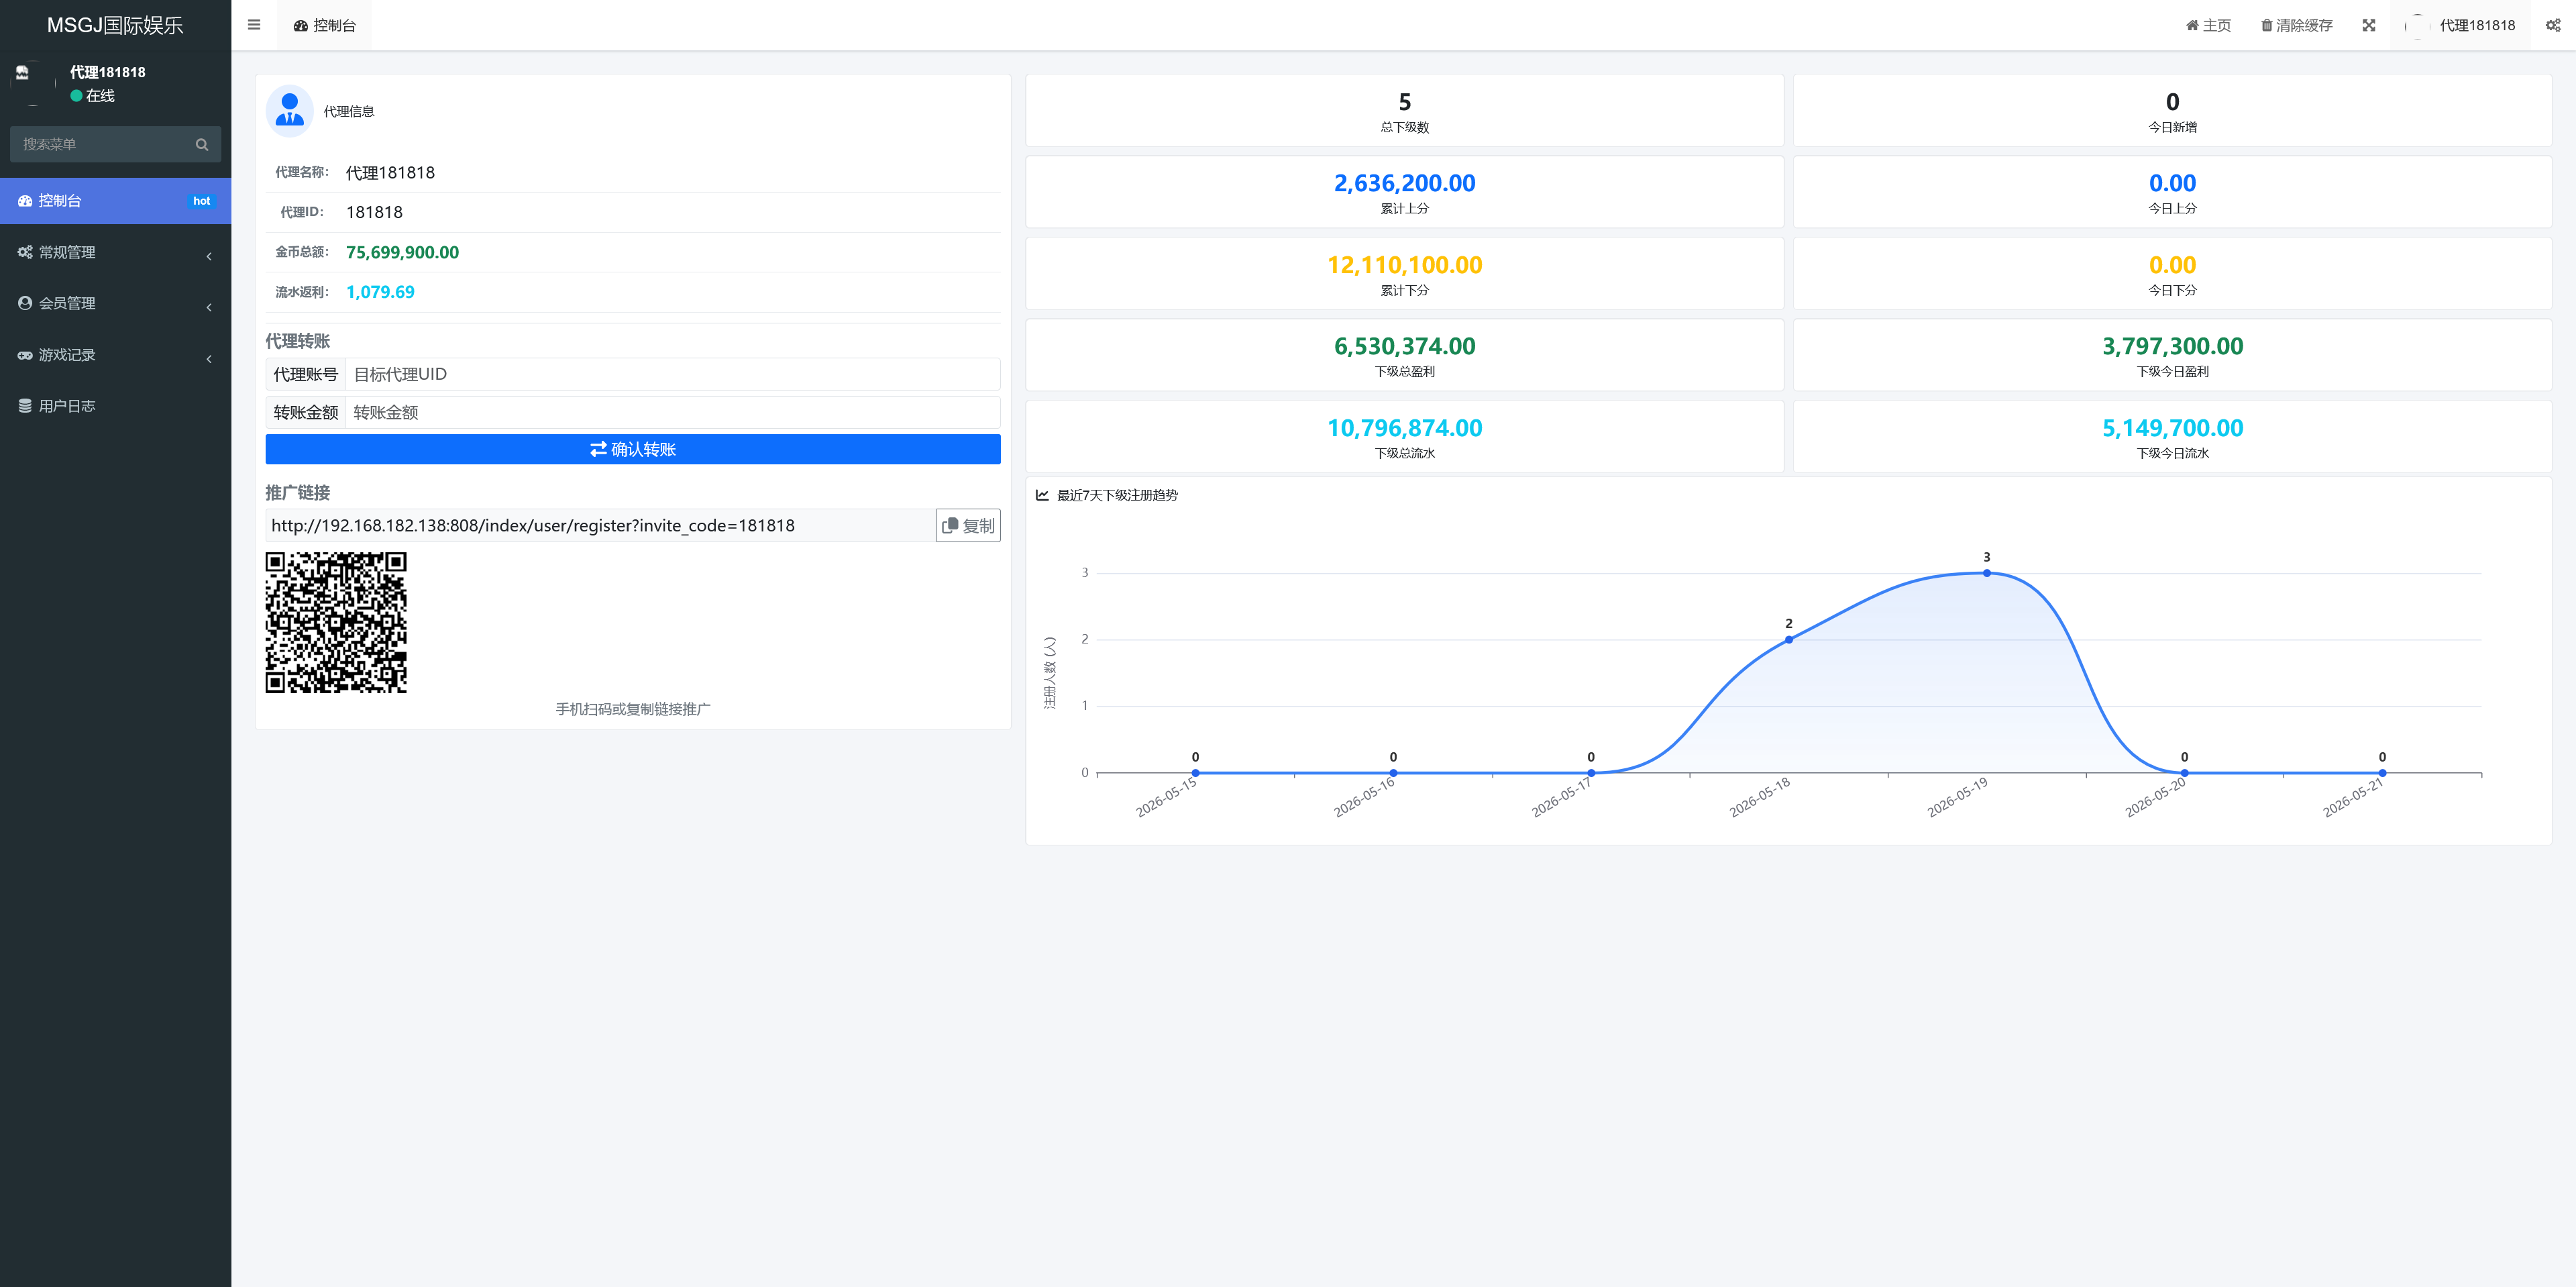Click the 清除缓存 trash icon
This screenshot has width=2576, height=1287.
point(2266,25)
